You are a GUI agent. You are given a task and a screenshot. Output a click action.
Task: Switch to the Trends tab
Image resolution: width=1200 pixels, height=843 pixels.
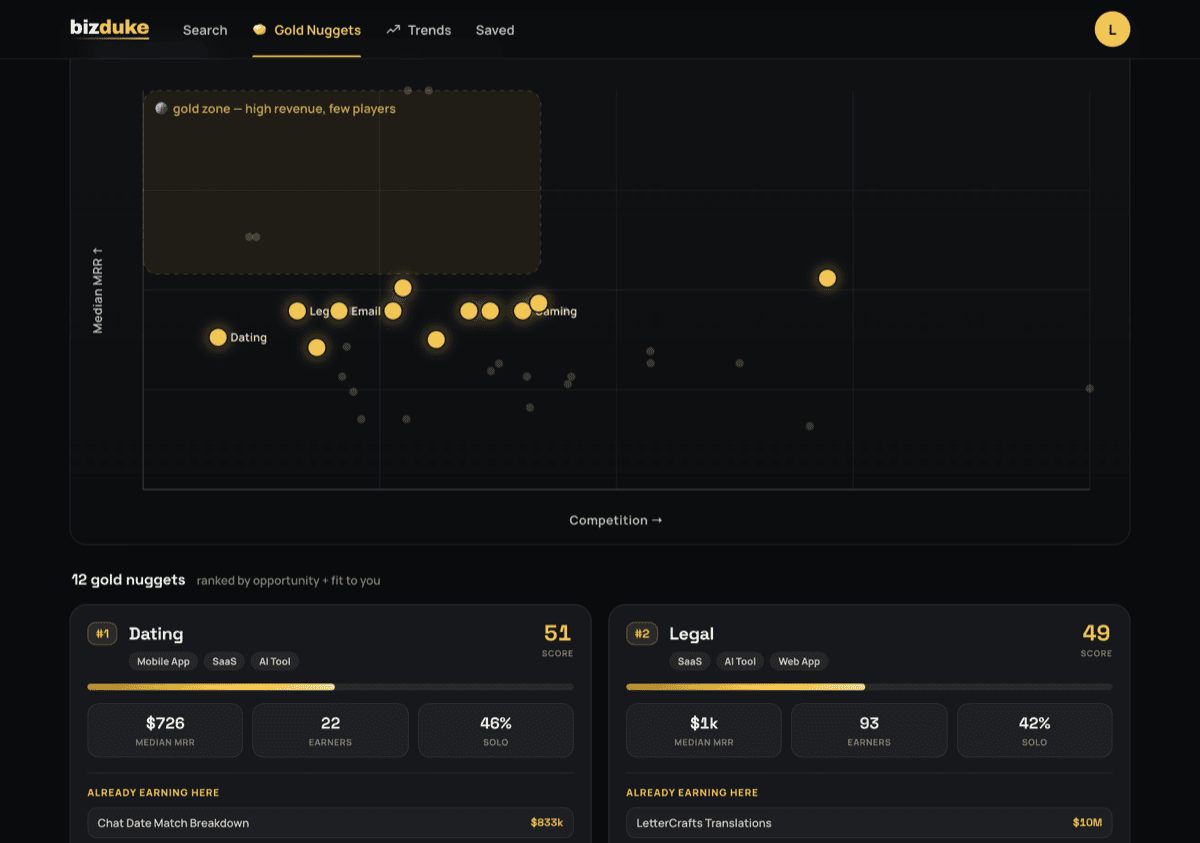[x=429, y=30]
